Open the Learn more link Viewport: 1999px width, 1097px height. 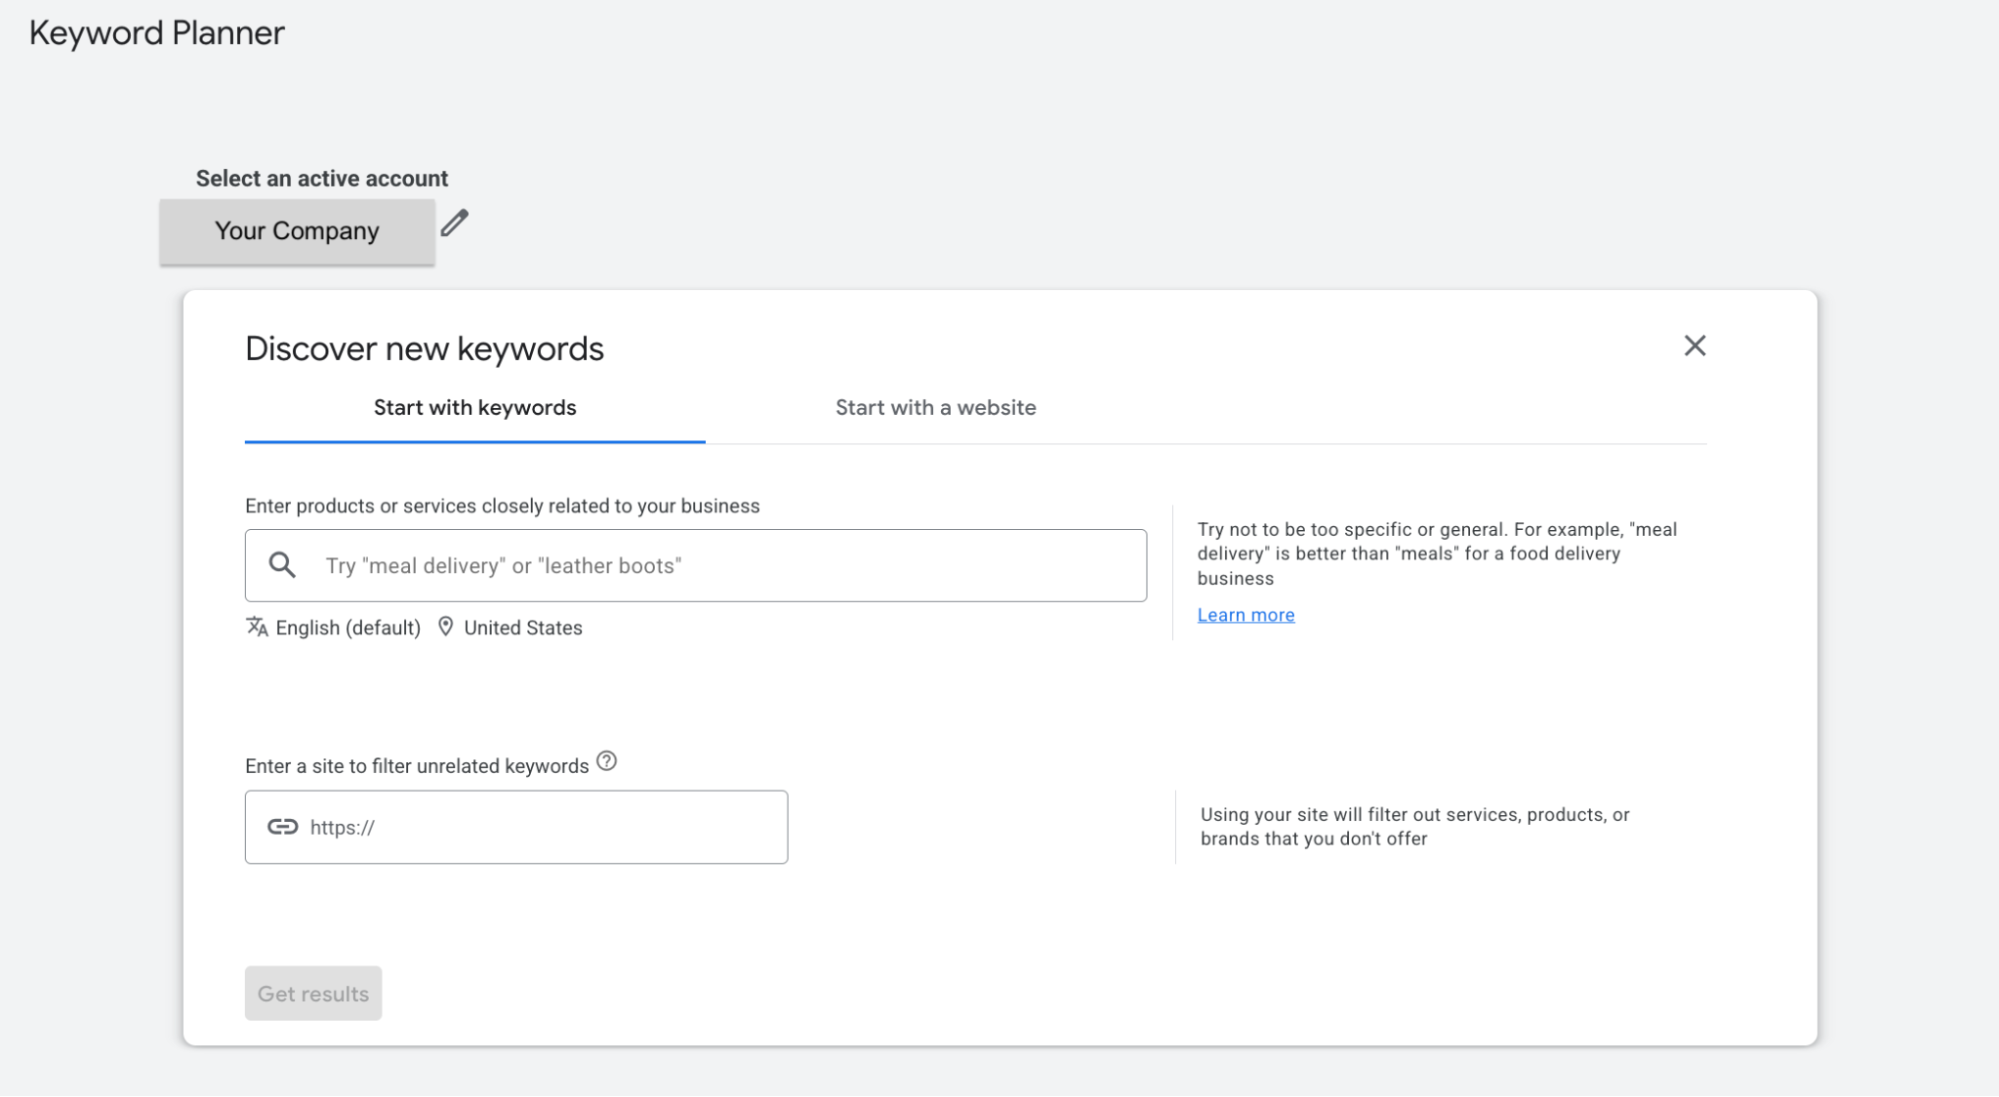[x=1245, y=615]
